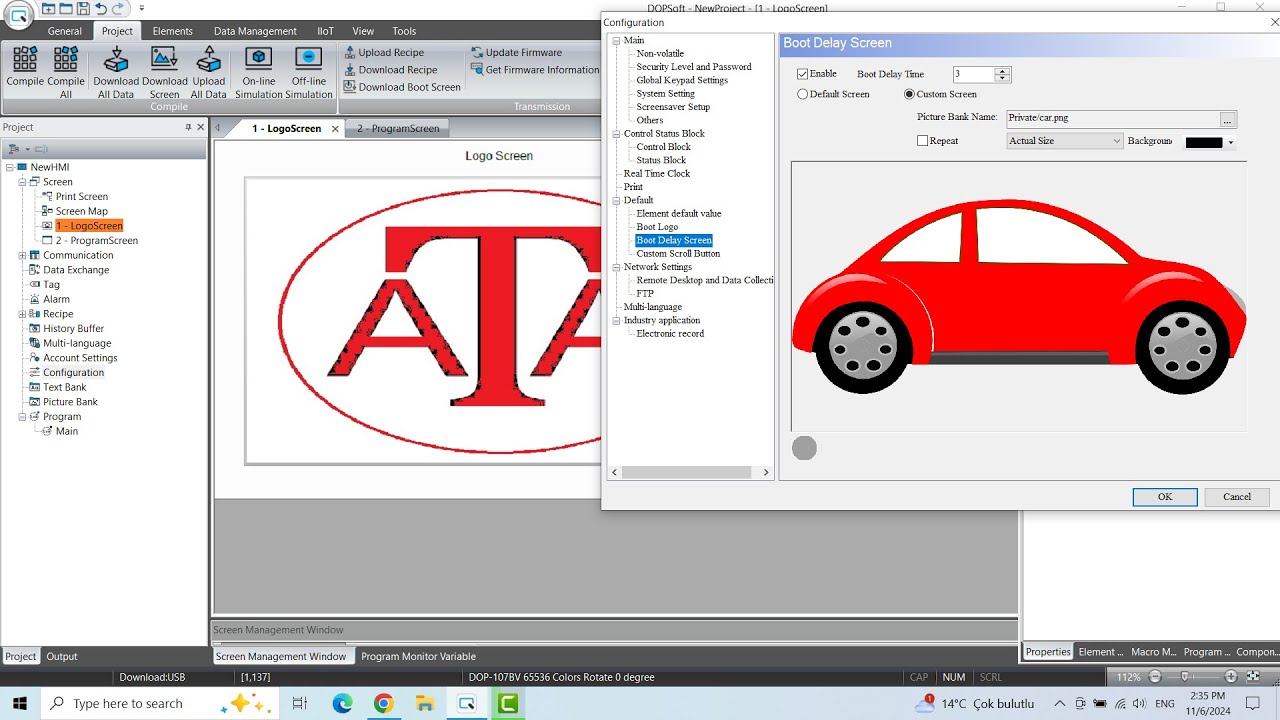Viewport: 1280px width, 720px height.
Task: Open the General ribbon tab
Action: point(65,31)
